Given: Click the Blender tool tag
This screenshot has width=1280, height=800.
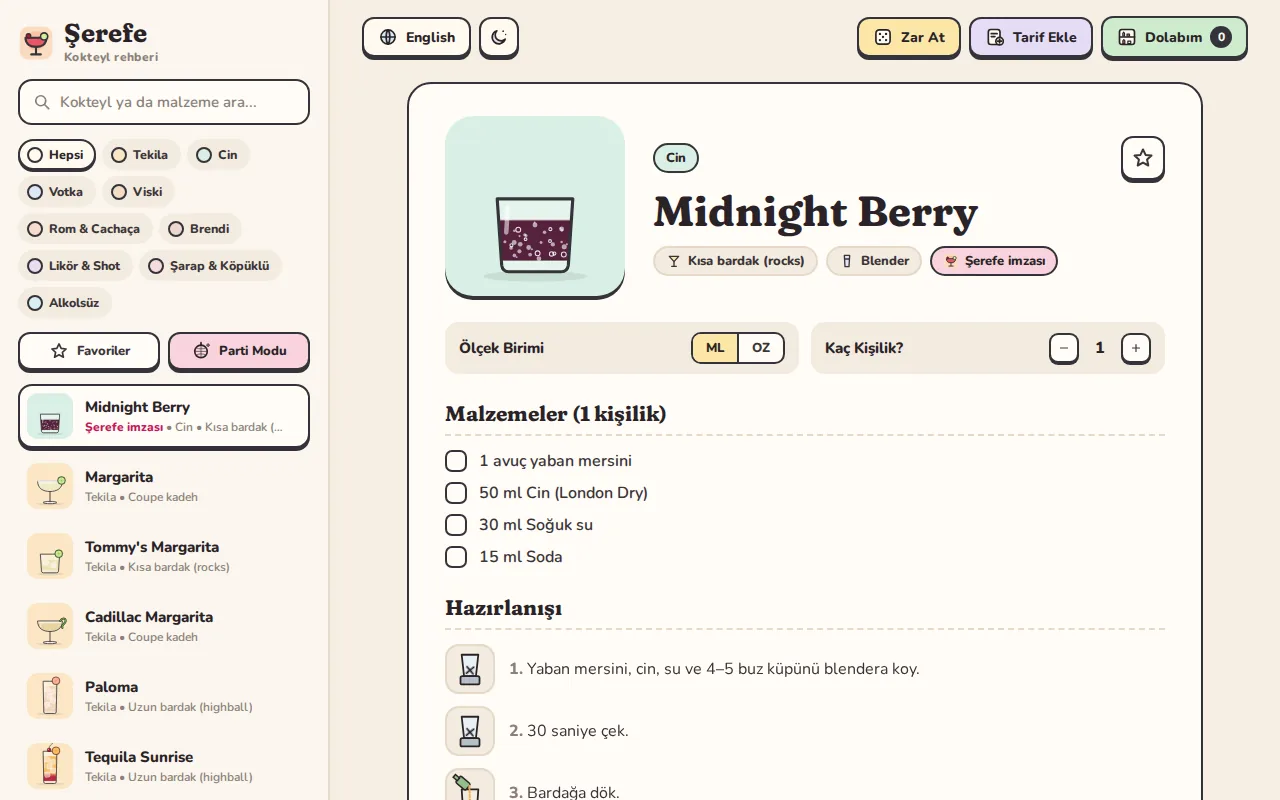Looking at the screenshot, I should pyautogui.click(x=874, y=261).
